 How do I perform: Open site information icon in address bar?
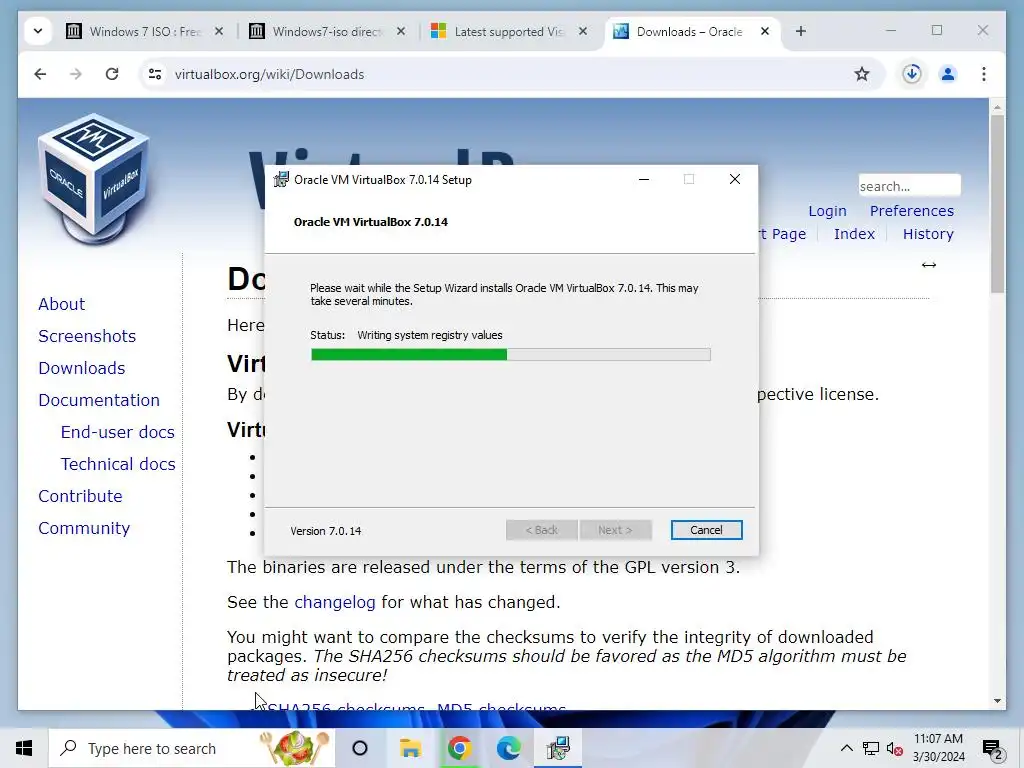[x=155, y=74]
